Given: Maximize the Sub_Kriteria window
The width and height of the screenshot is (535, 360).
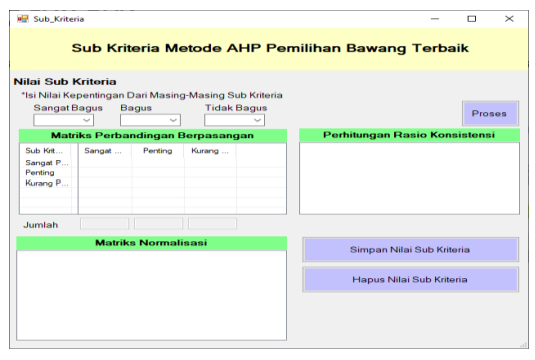Looking at the screenshot, I should [472, 19].
